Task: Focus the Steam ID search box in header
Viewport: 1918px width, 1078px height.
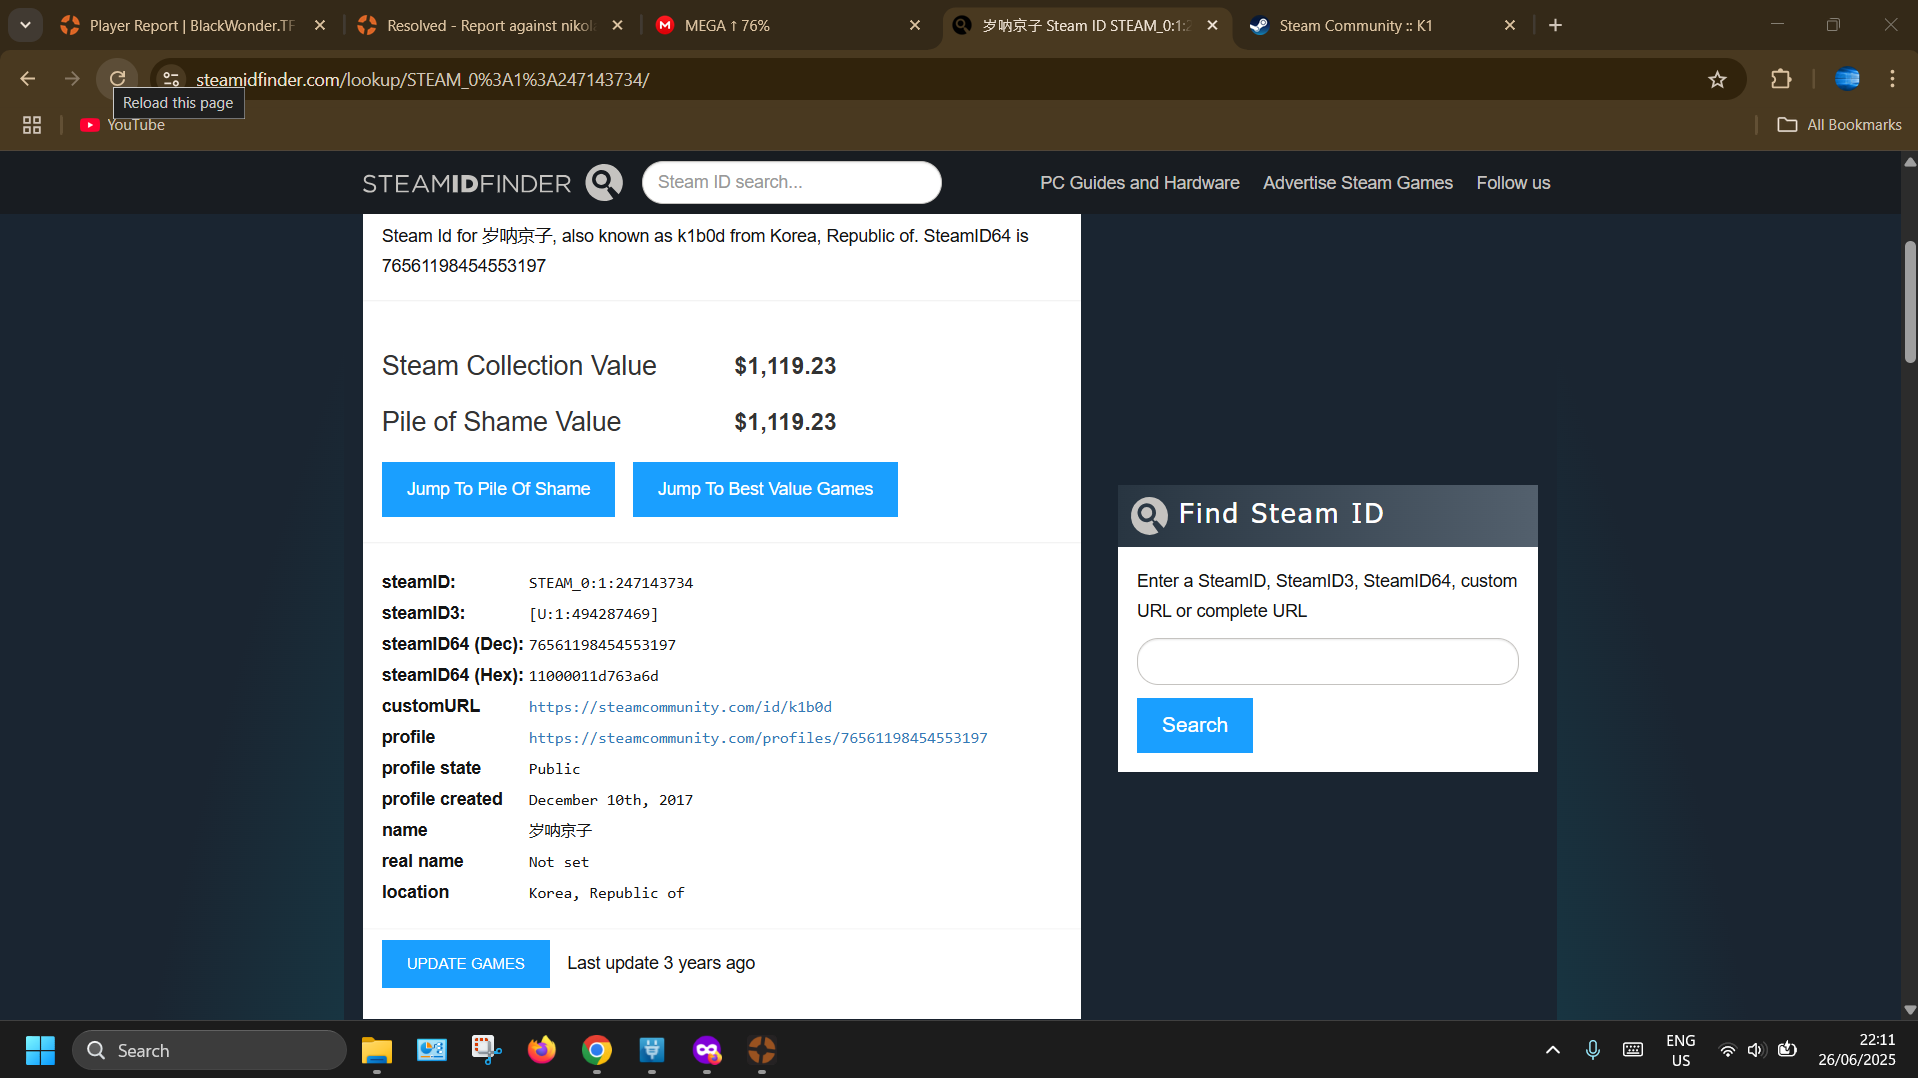Action: (x=791, y=183)
